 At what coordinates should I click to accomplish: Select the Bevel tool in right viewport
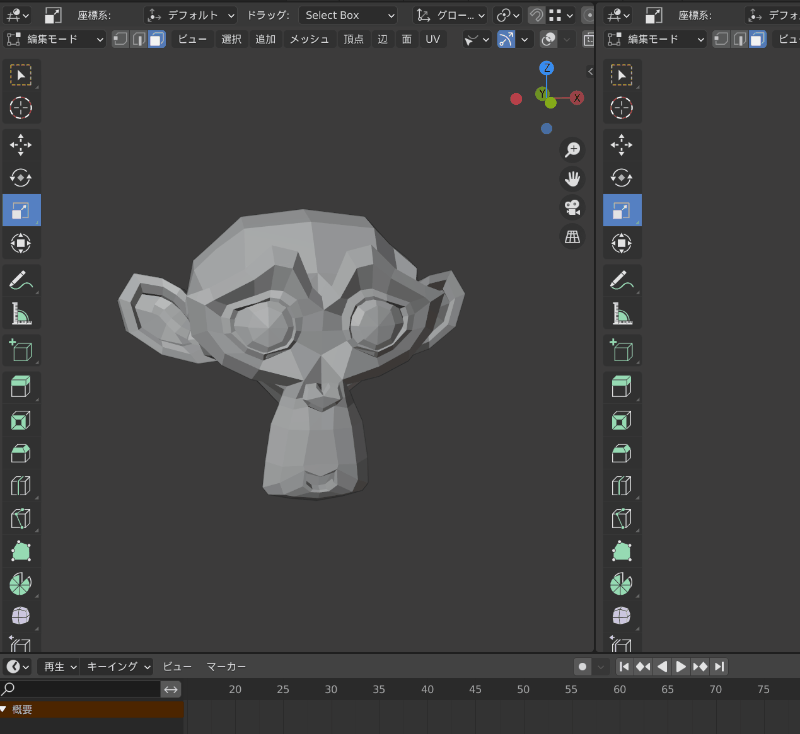click(x=622, y=453)
